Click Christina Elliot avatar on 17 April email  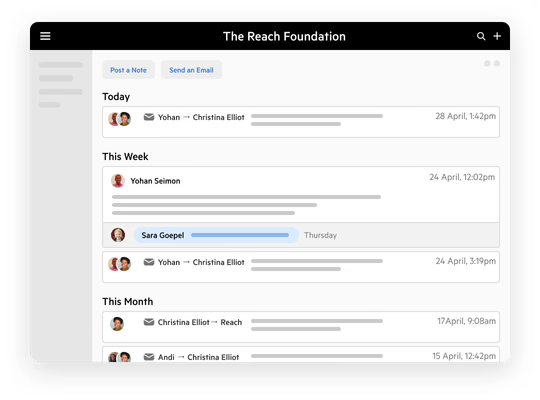click(117, 324)
